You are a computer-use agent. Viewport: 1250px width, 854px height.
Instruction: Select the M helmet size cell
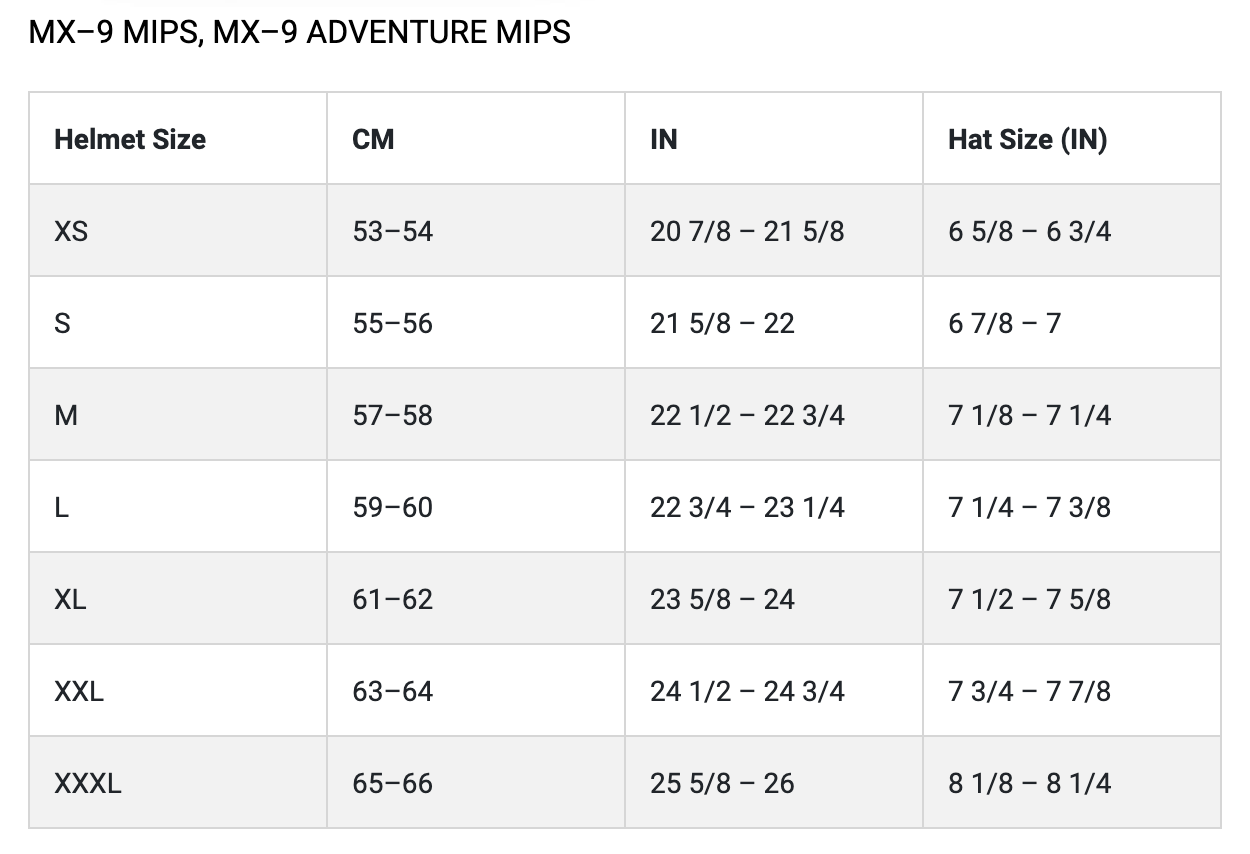tap(66, 415)
